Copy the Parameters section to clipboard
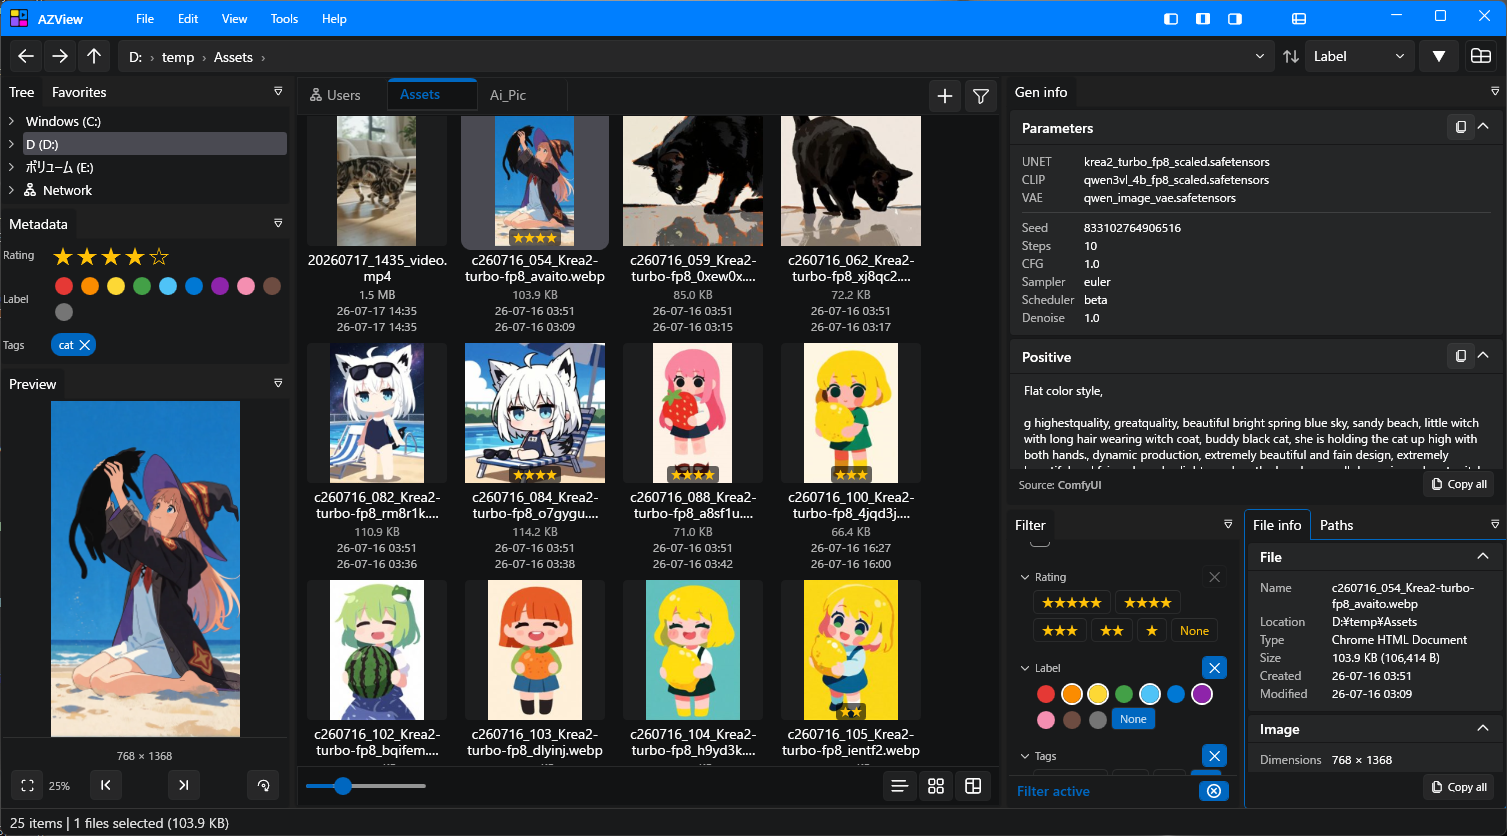This screenshot has height=836, width=1507. click(1460, 127)
